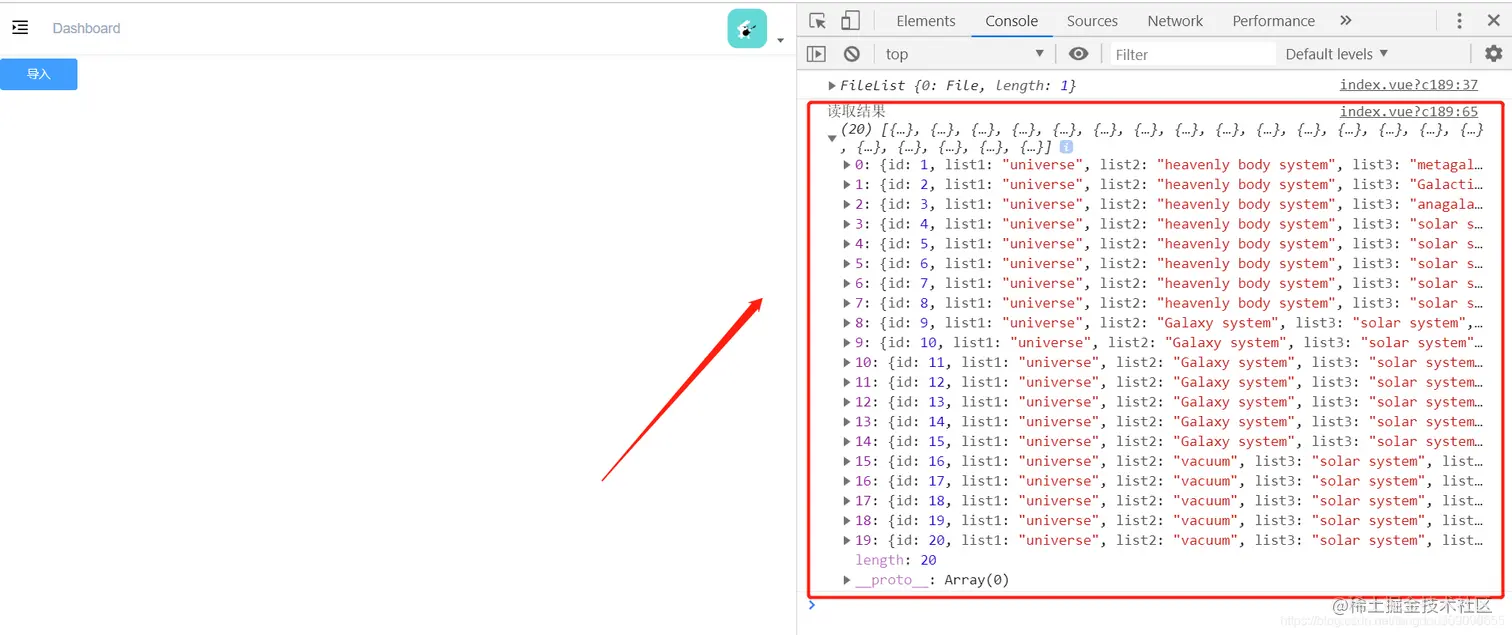Click the console prompt input line
This screenshot has width=1512, height=635.
[1160, 605]
